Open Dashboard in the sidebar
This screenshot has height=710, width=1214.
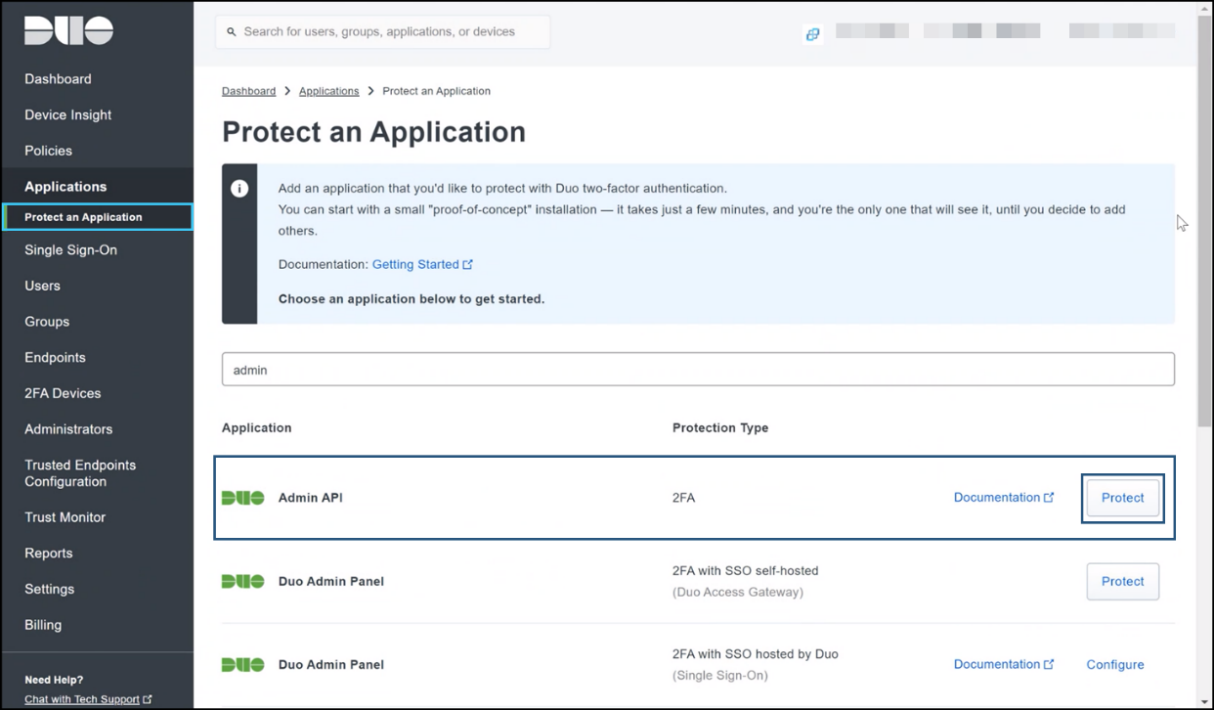click(58, 79)
